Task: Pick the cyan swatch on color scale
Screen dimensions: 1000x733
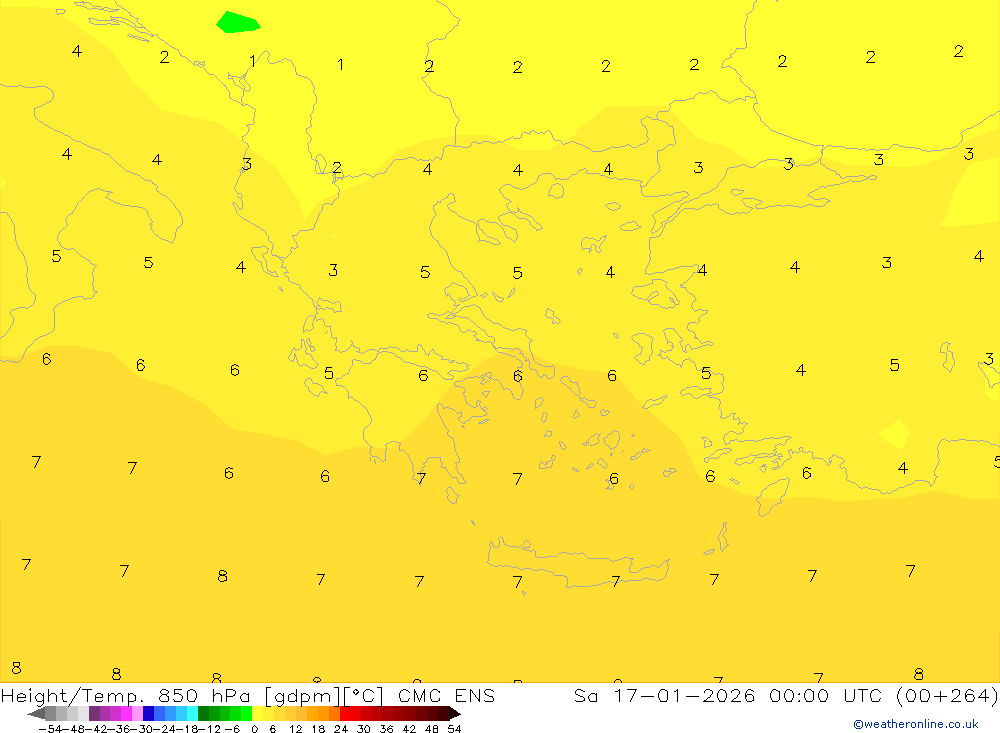Action: tap(193, 714)
